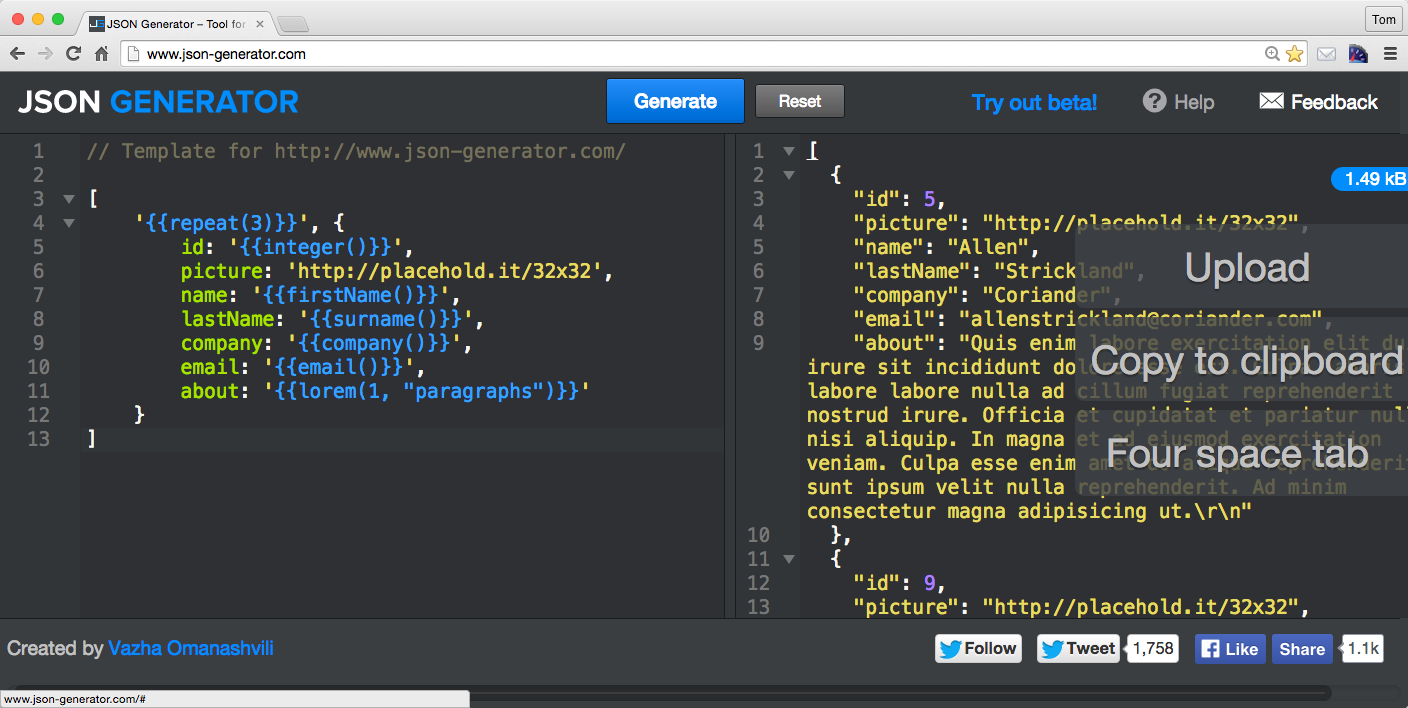Collapse the object at line 11 of output

click(x=789, y=558)
